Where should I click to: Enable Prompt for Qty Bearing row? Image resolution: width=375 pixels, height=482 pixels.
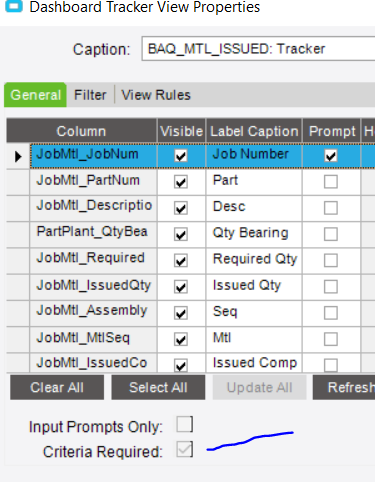pyautogui.click(x=331, y=234)
